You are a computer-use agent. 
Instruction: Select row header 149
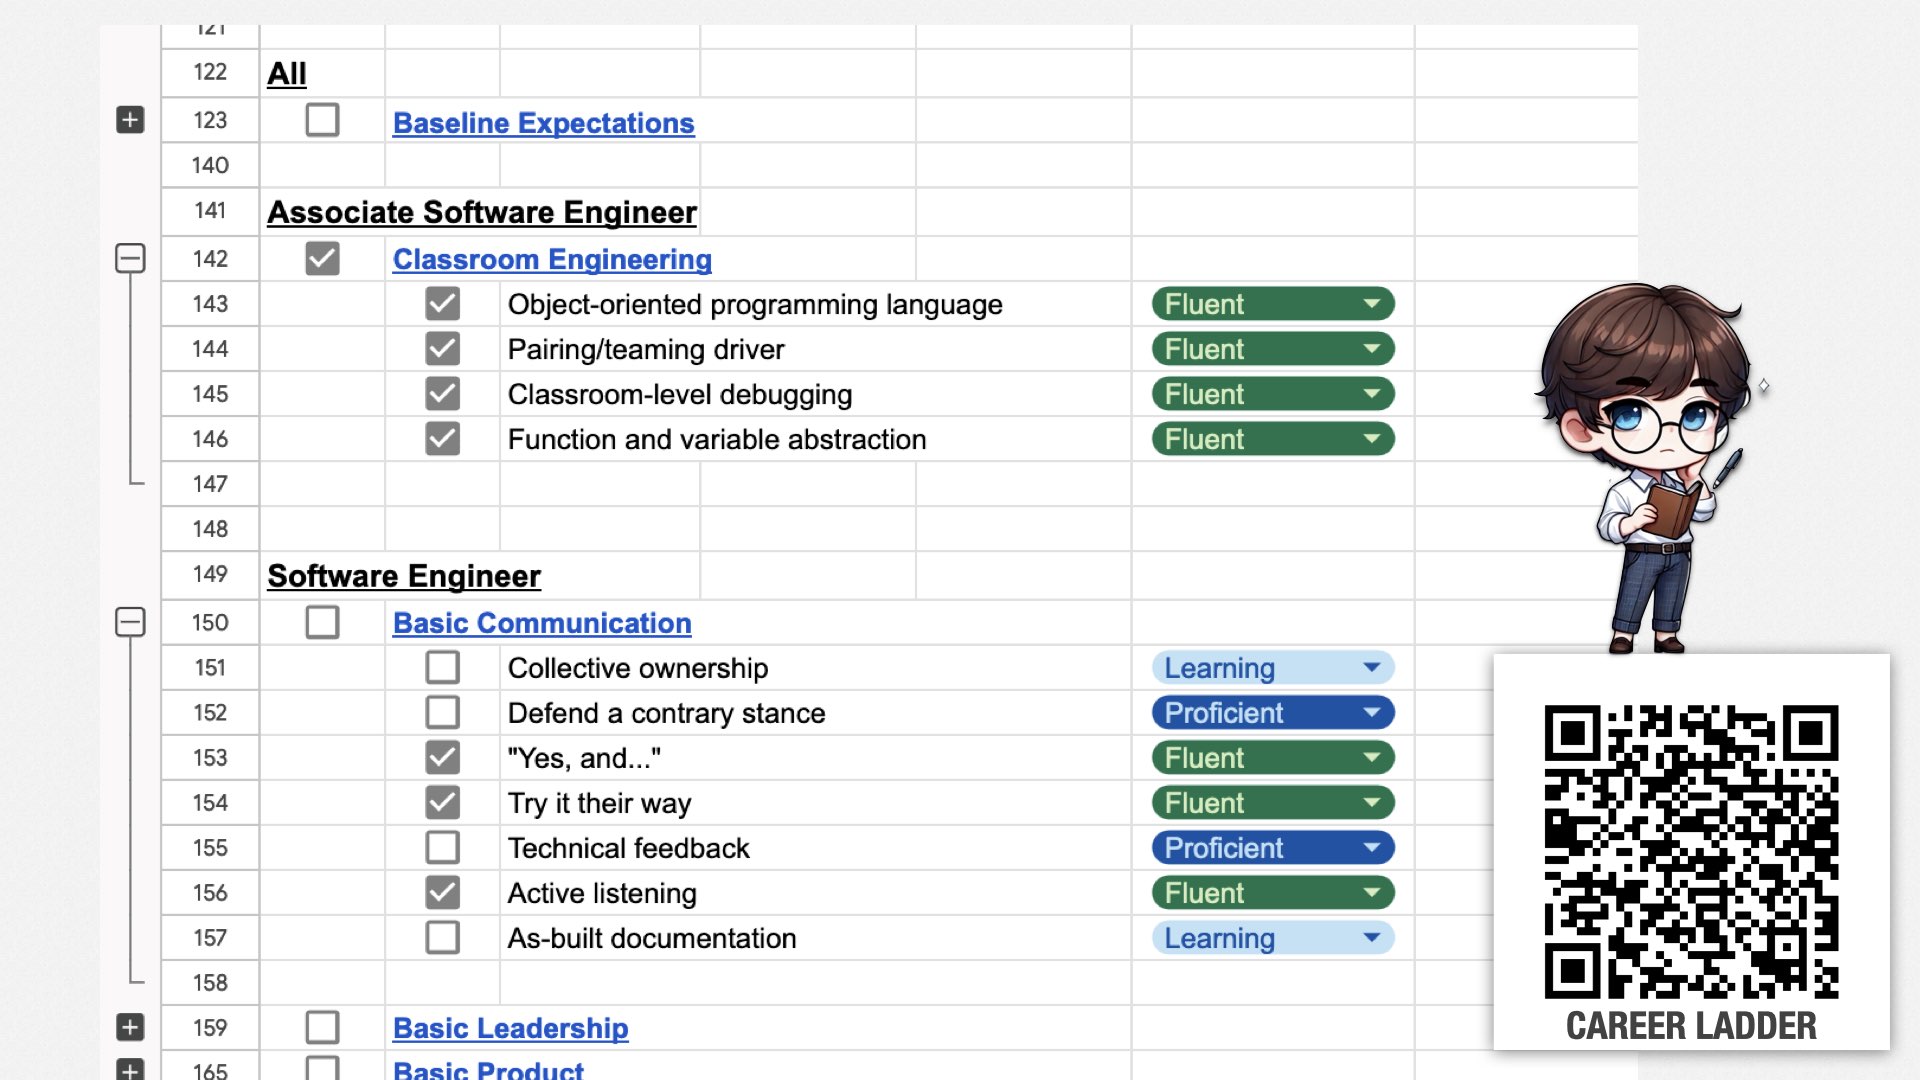pyautogui.click(x=210, y=574)
